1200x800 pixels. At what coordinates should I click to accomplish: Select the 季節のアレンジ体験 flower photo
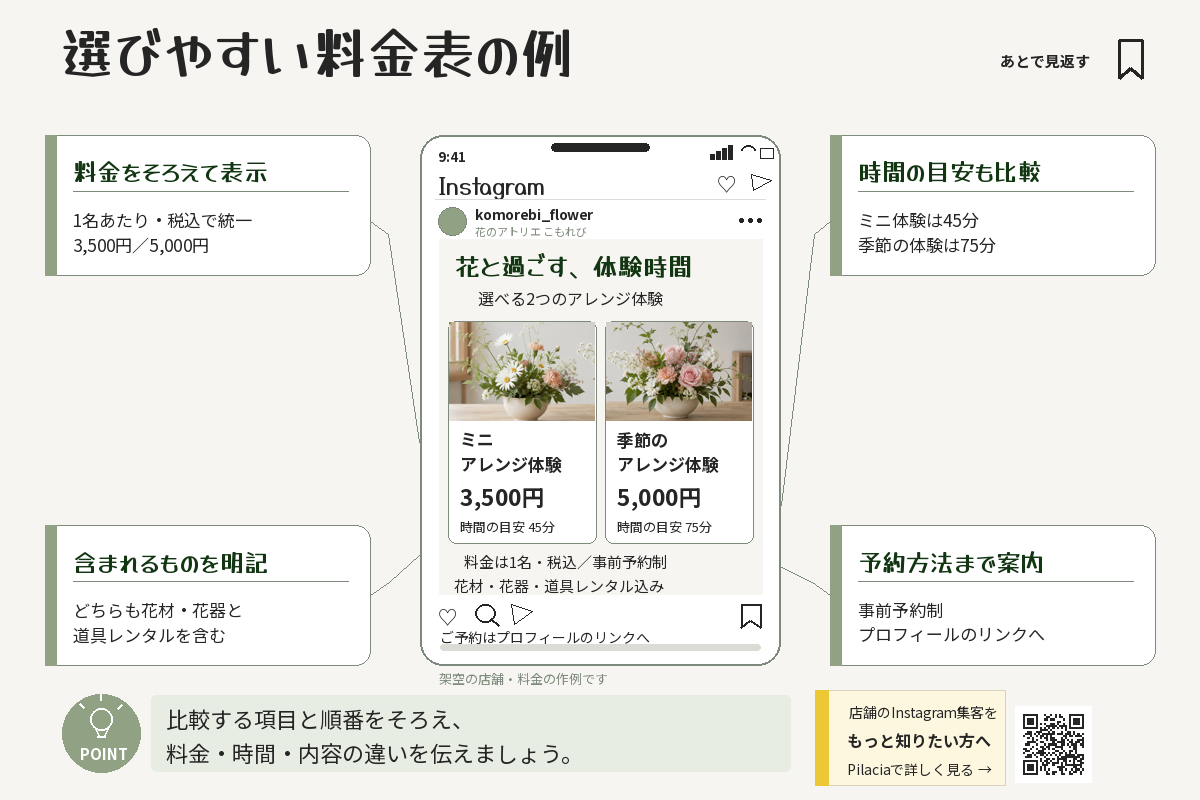coord(679,371)
